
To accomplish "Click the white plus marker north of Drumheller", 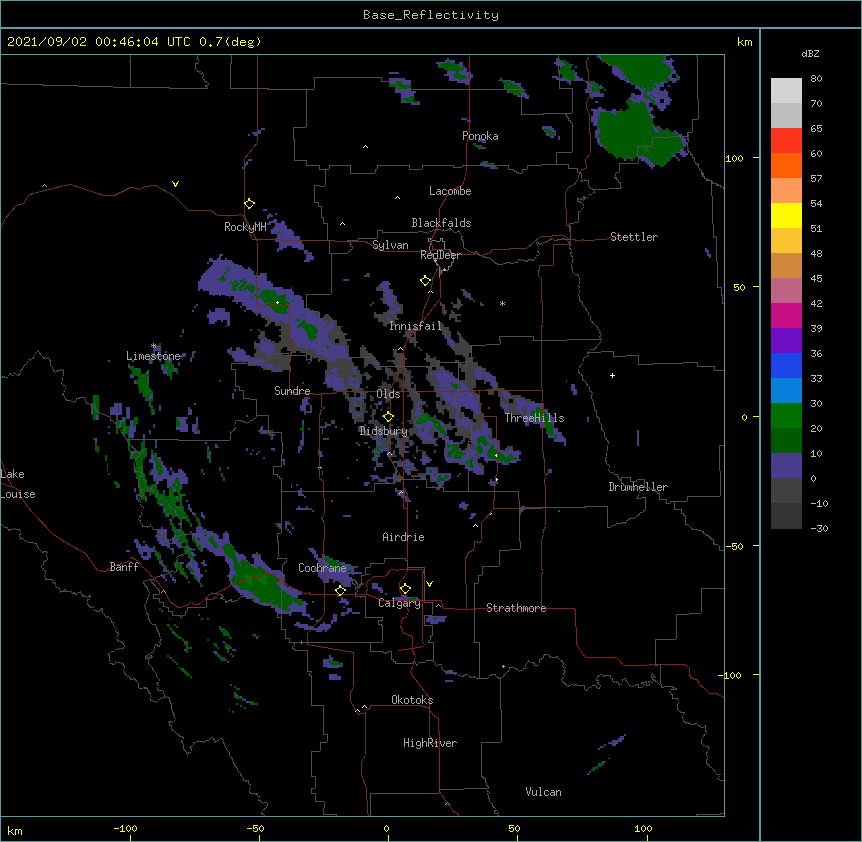I will [612, 375].
